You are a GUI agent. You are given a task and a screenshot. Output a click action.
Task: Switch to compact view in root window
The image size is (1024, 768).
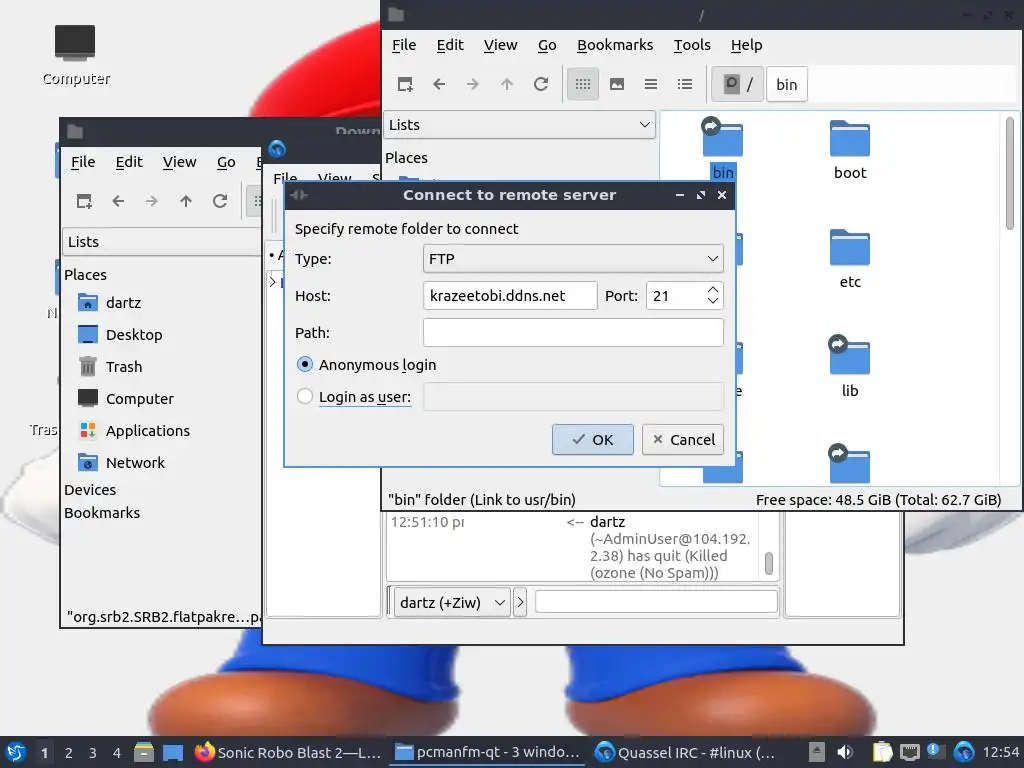650,84
